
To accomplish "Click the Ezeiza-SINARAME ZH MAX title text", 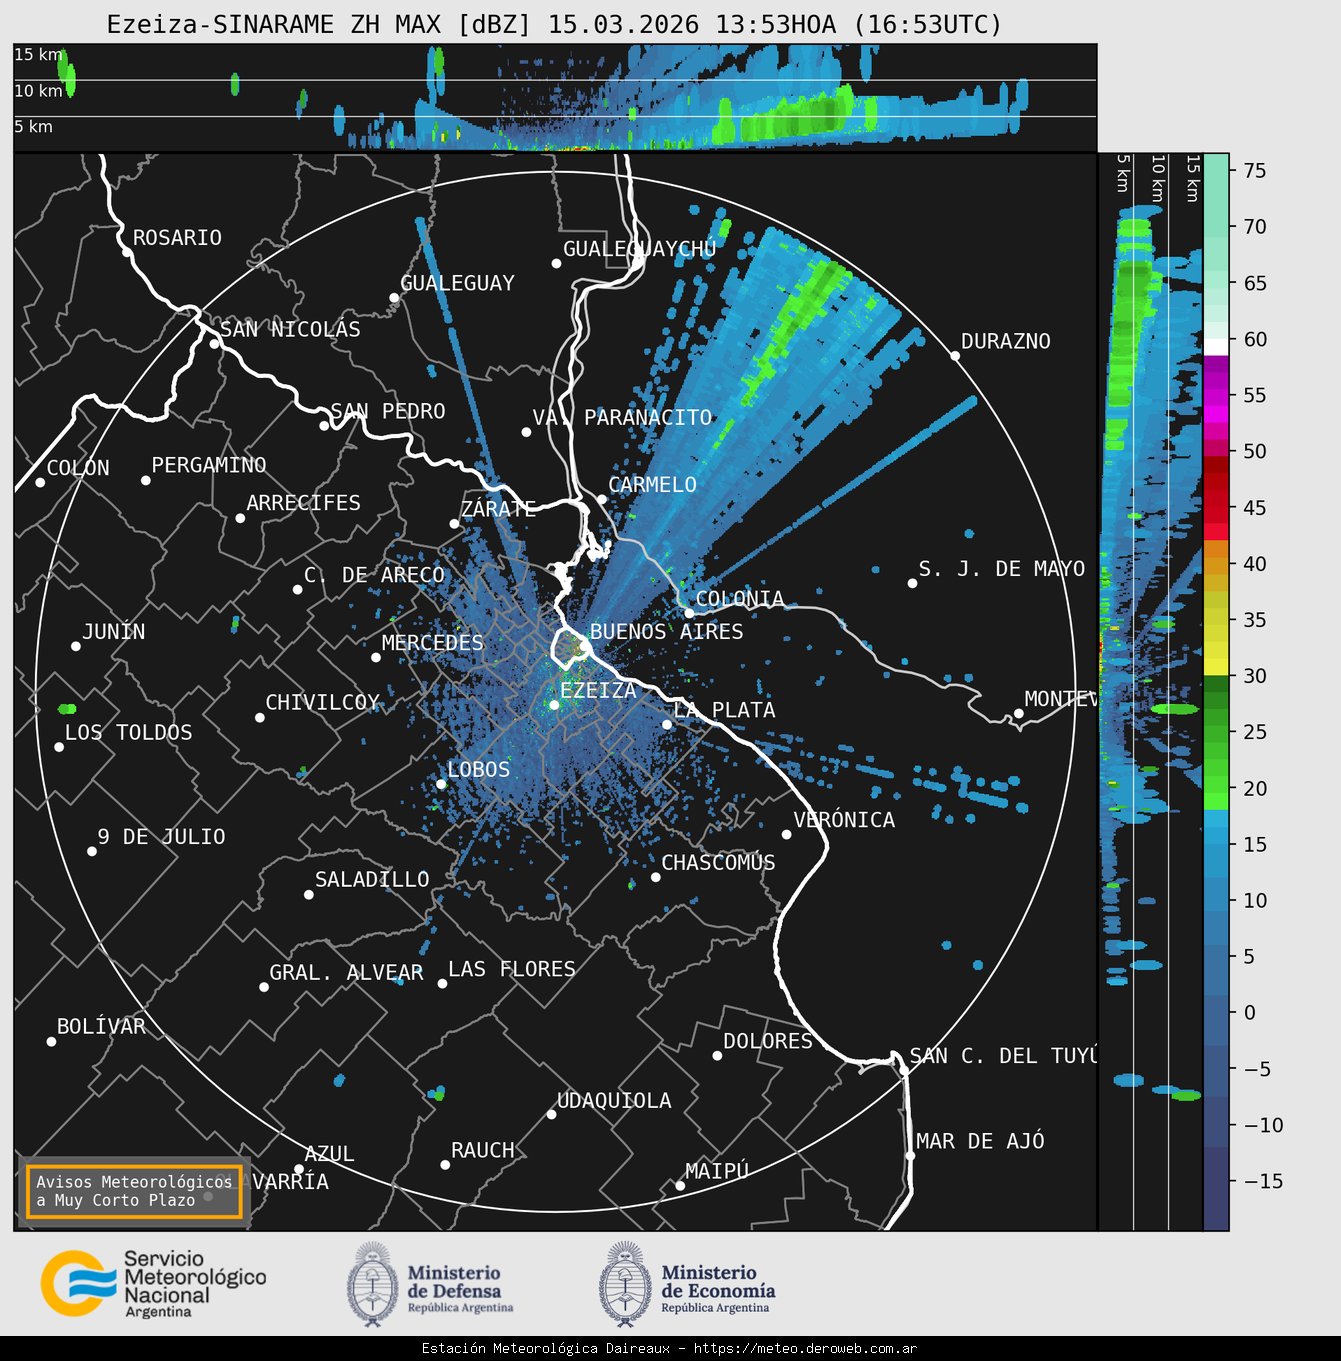I will (x=554, y=25).
